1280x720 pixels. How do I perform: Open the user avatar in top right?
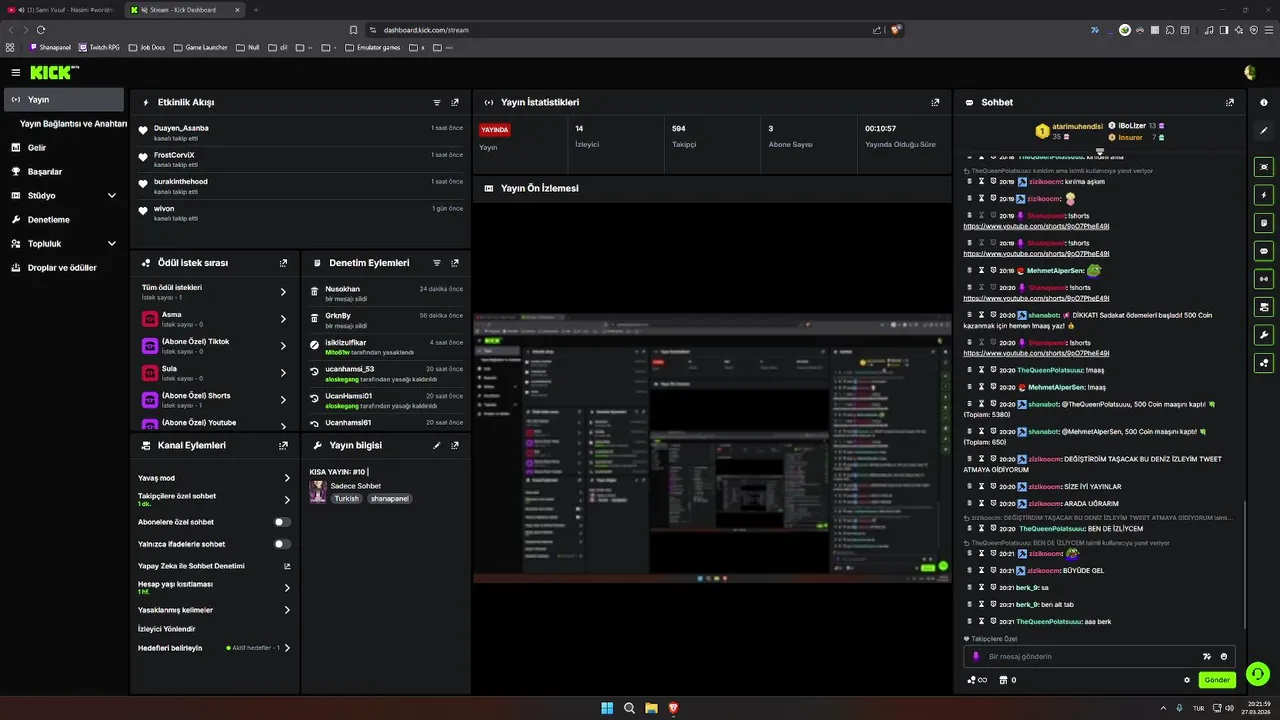coord(1250,73)
